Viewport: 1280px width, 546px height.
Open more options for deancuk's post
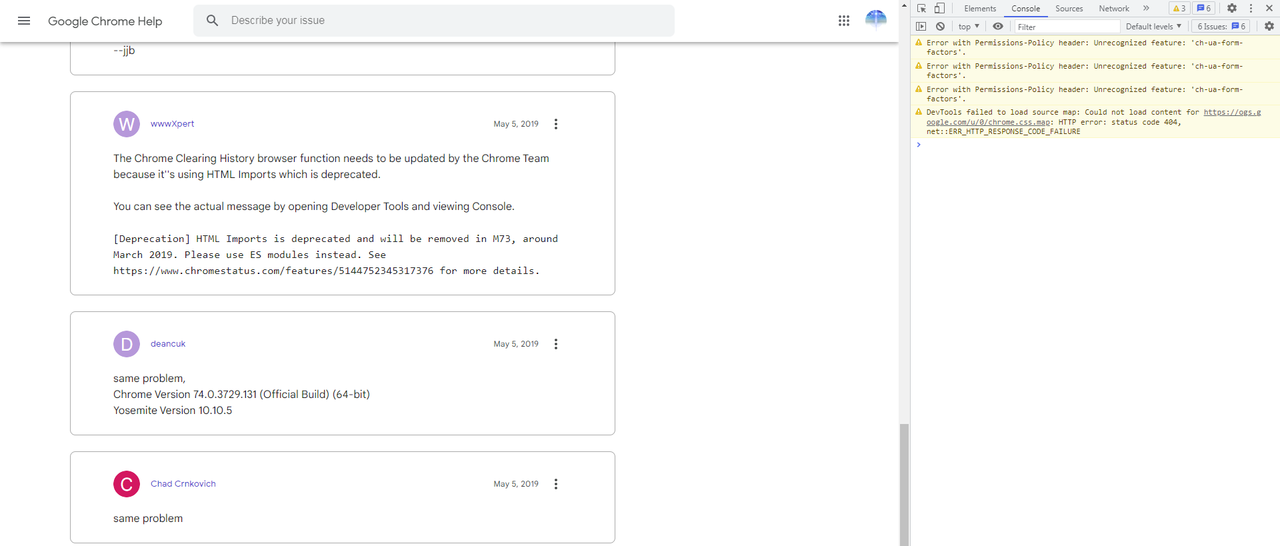[556, 344]
